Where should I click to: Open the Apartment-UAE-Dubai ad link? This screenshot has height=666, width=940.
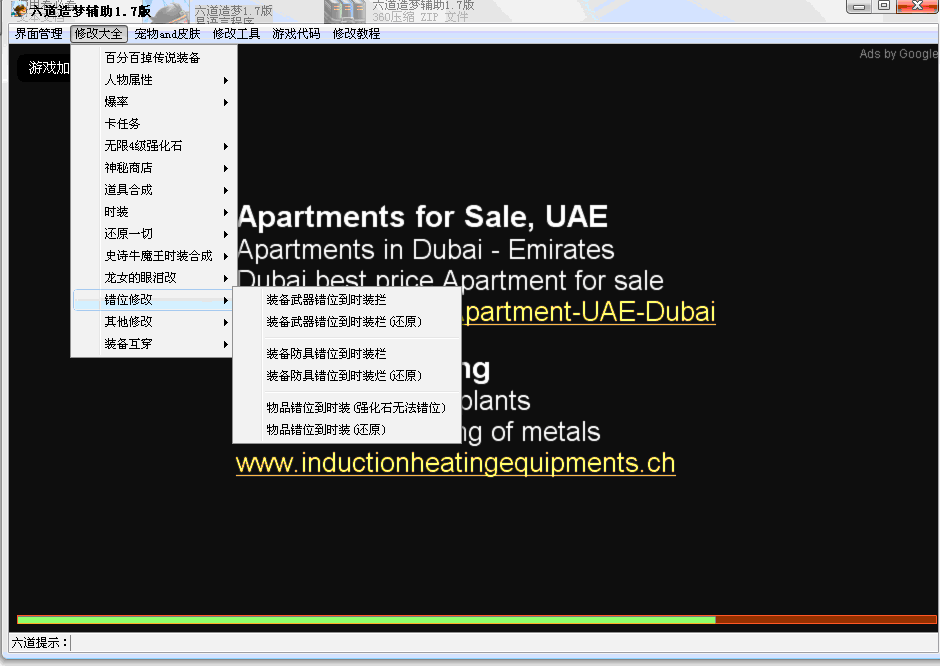[x=588, y=312]
